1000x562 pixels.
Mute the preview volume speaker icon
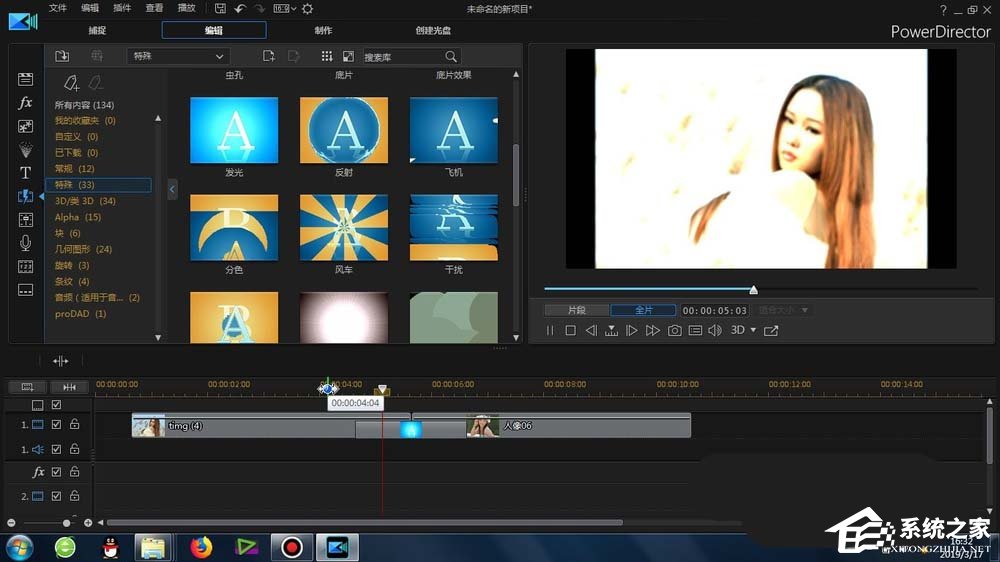pos(715,330)
